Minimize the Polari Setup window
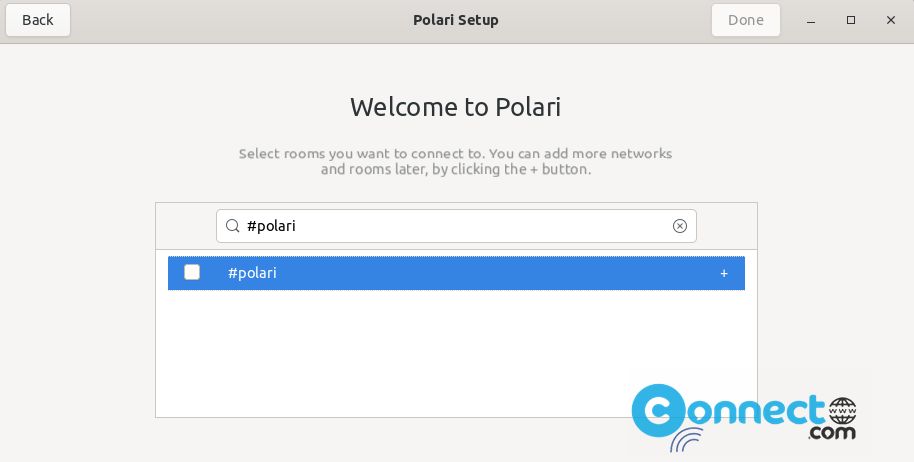The height and width of the screenshot is (462, 914). tap(811, 20)
